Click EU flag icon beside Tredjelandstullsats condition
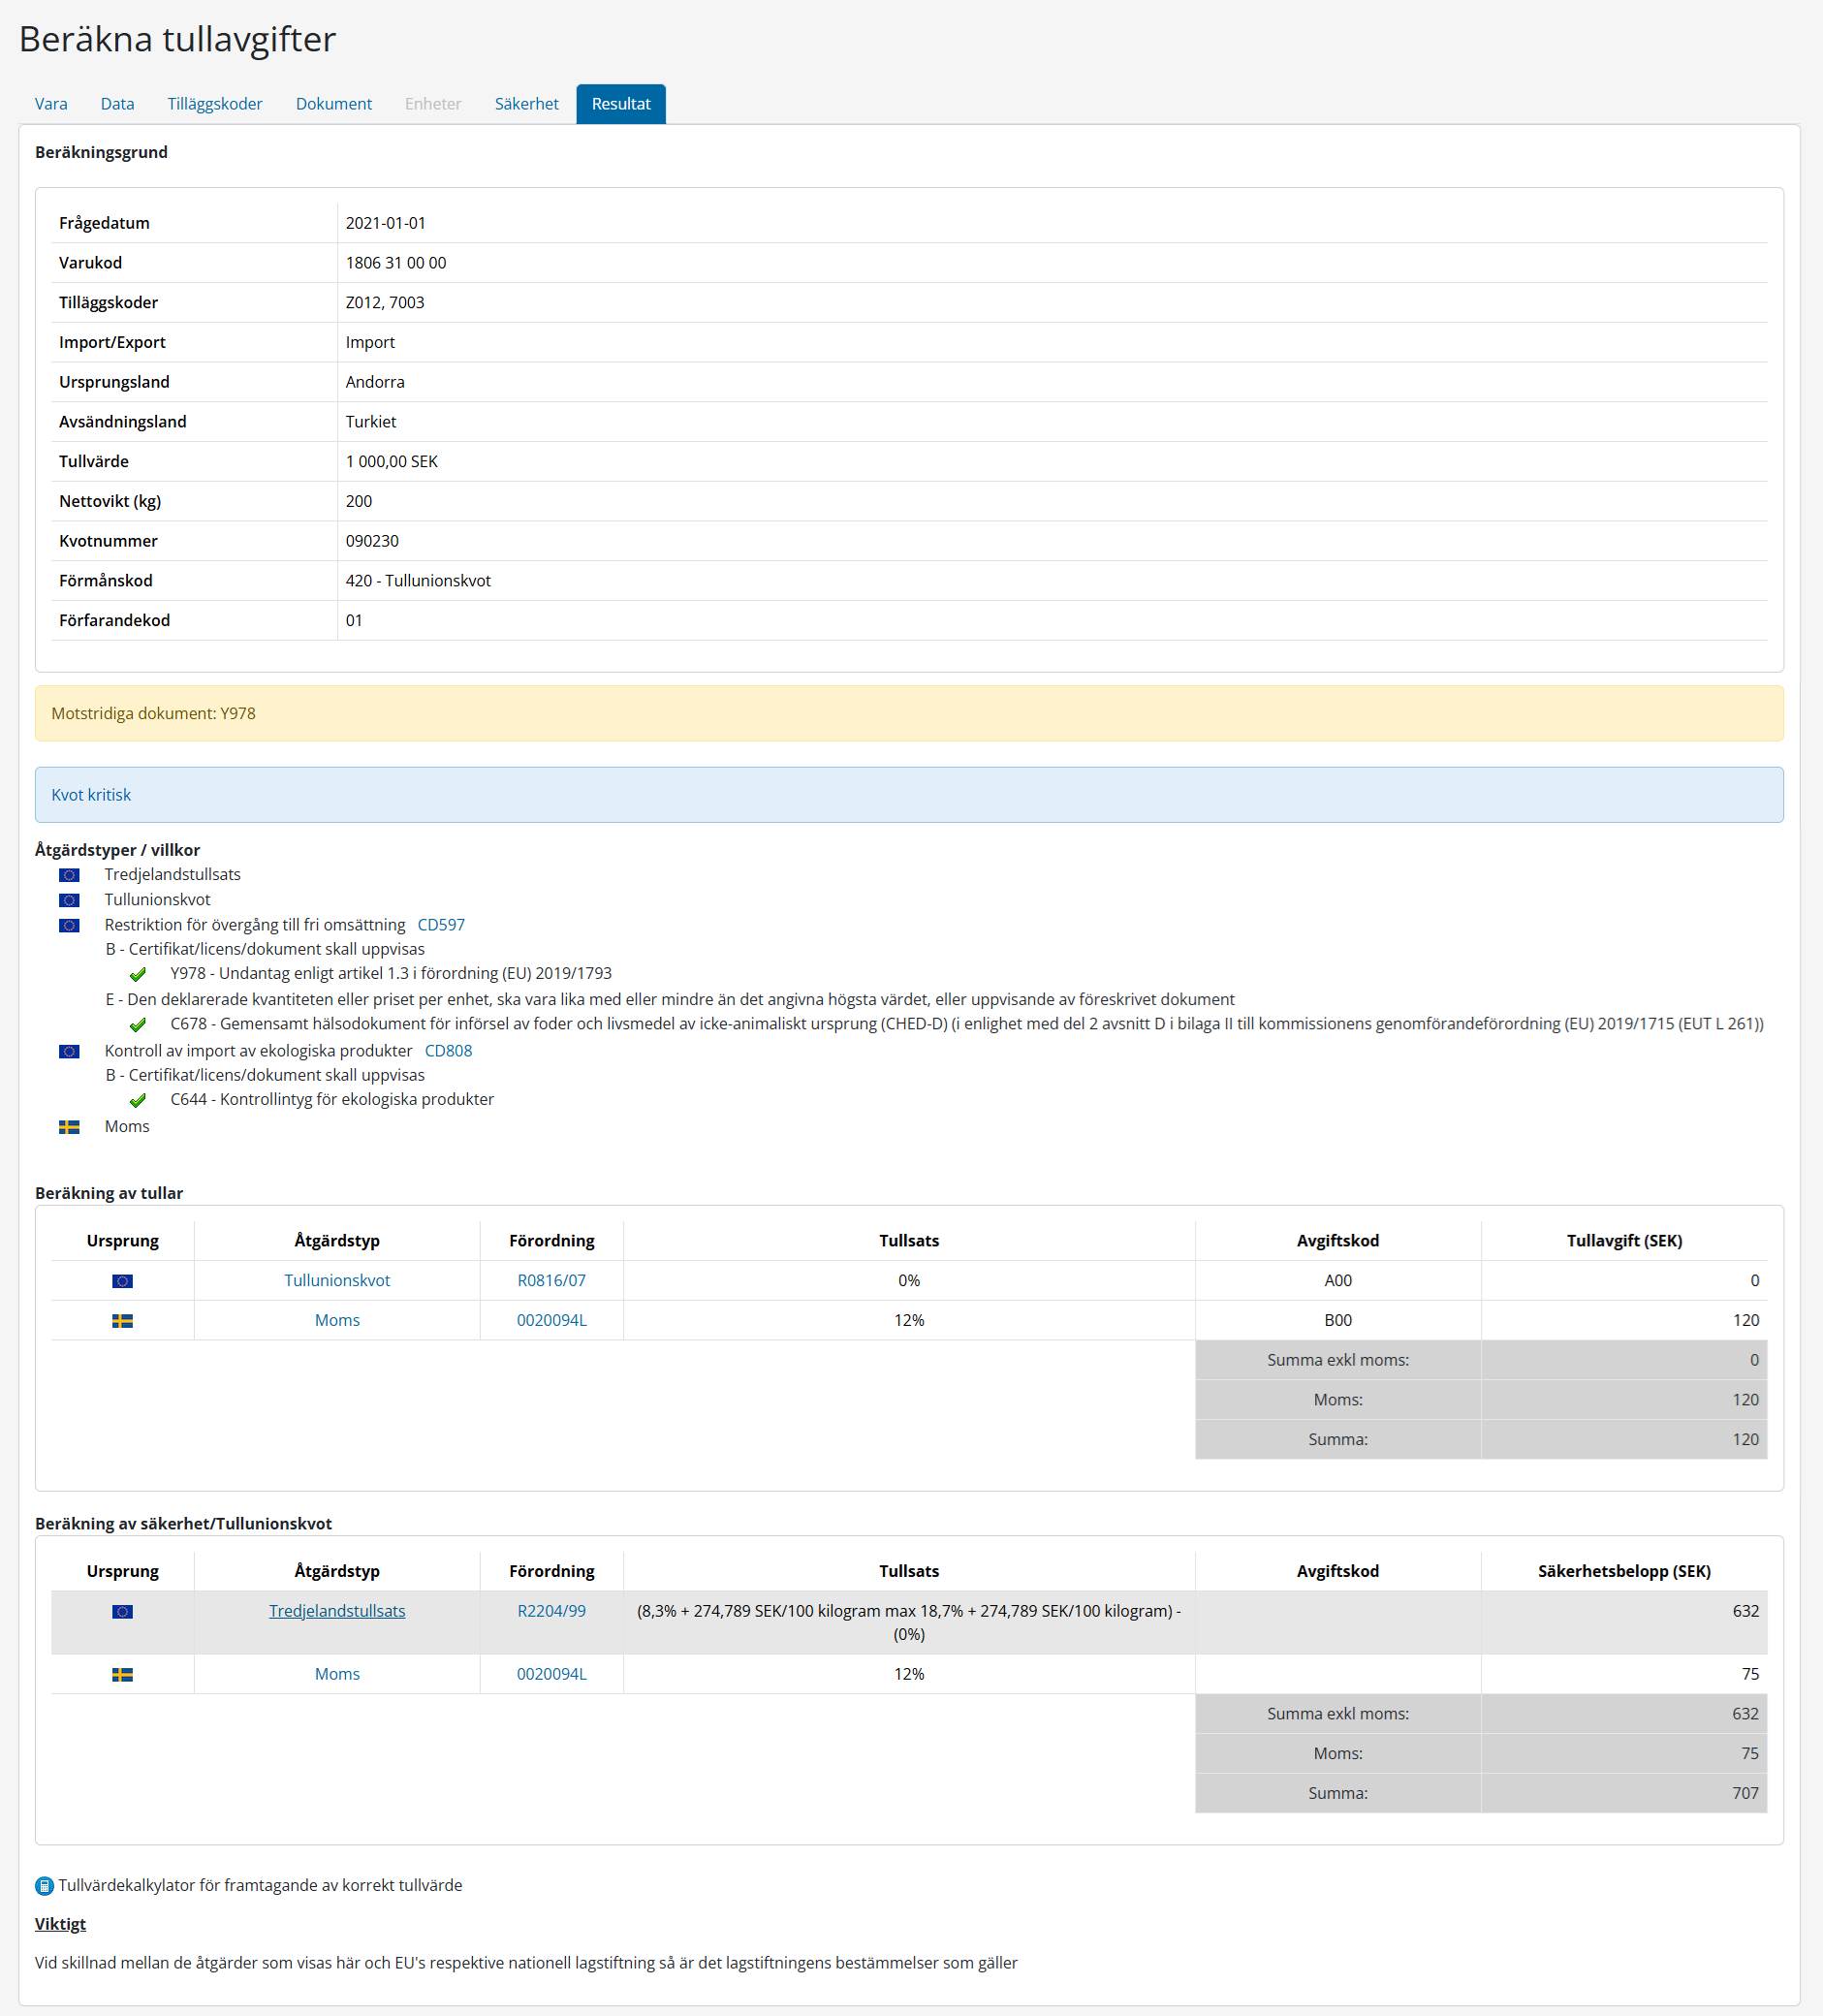This screenshot has width=1823, height=2016. pos(69,875)
